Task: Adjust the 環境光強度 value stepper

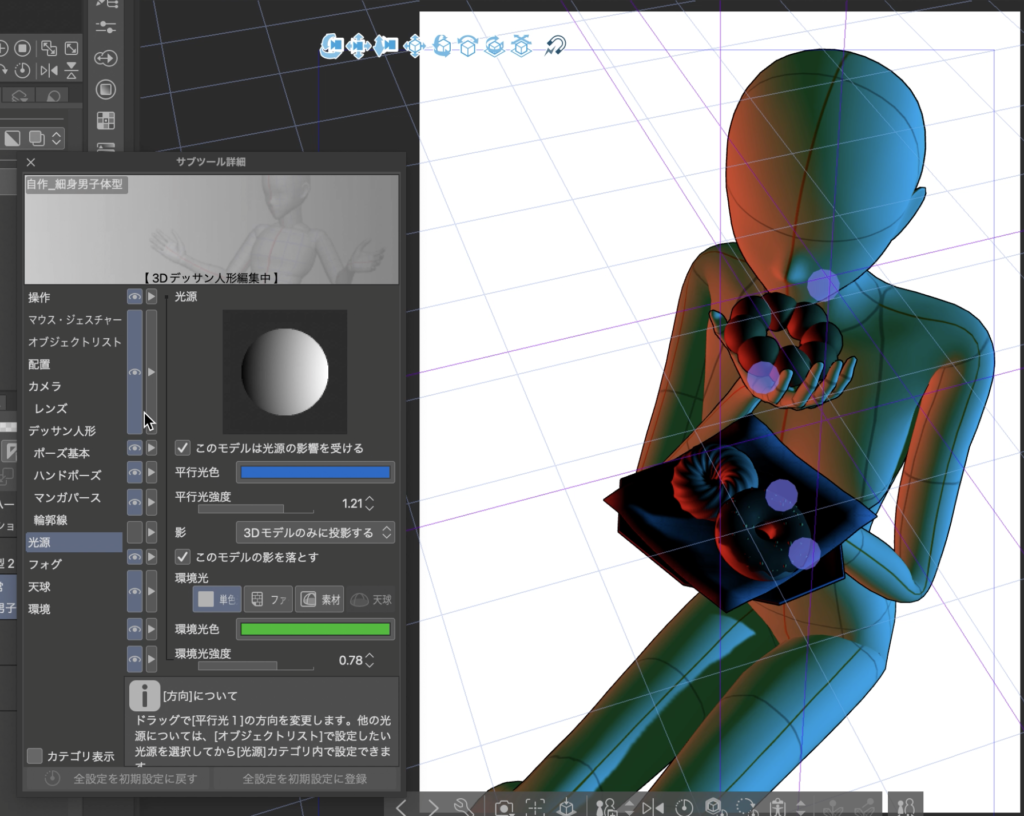Action: pos(370,660)
